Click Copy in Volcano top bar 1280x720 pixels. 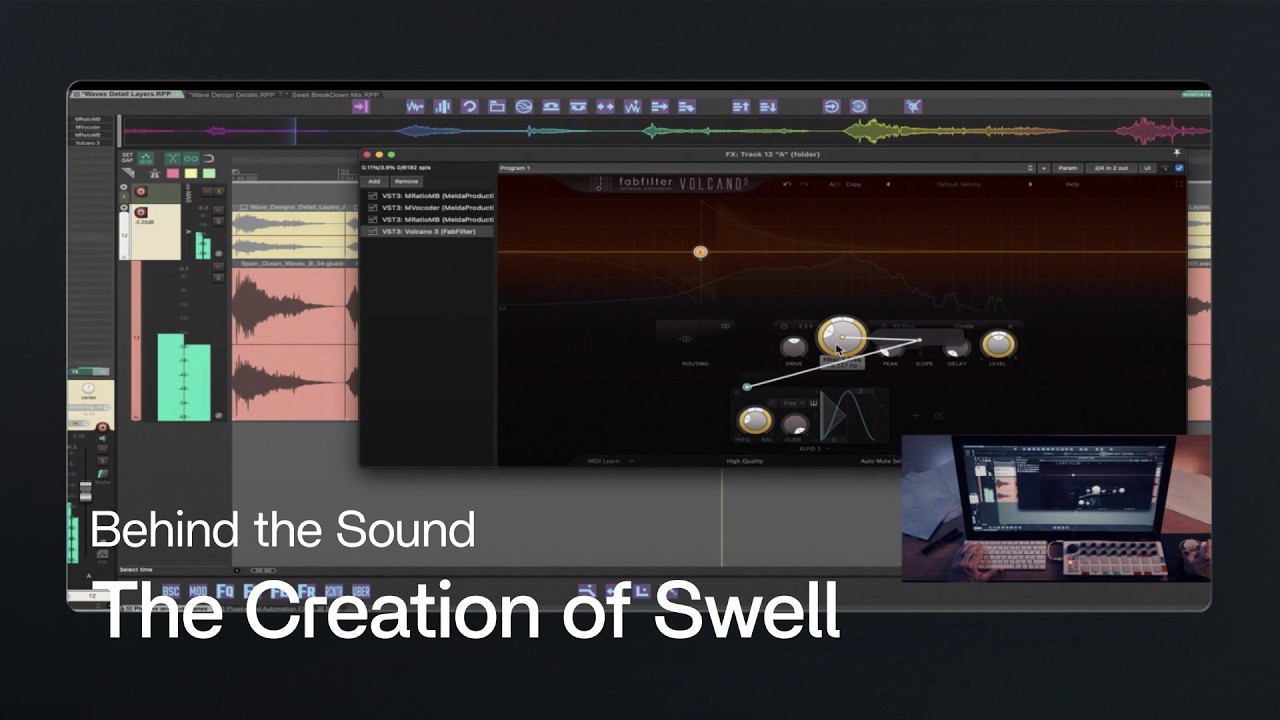[x=853, y=184]
